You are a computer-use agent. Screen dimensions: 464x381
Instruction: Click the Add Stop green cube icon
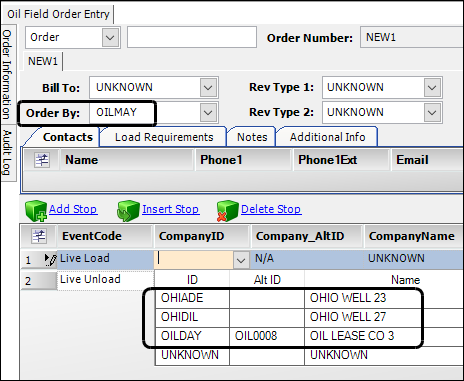click(x=36, y=211)
